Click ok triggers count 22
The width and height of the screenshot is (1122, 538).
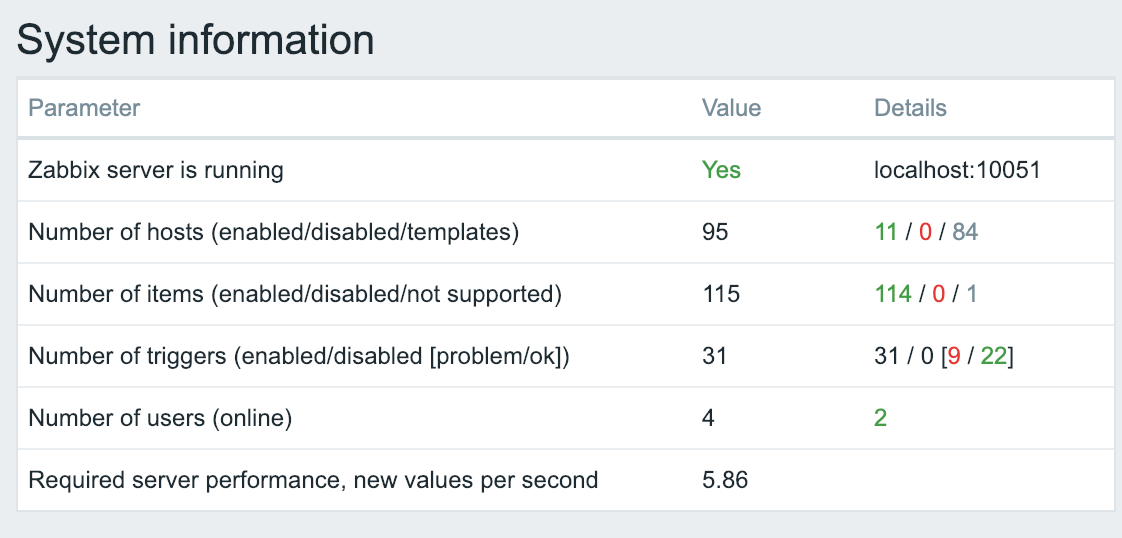point(993,356)
